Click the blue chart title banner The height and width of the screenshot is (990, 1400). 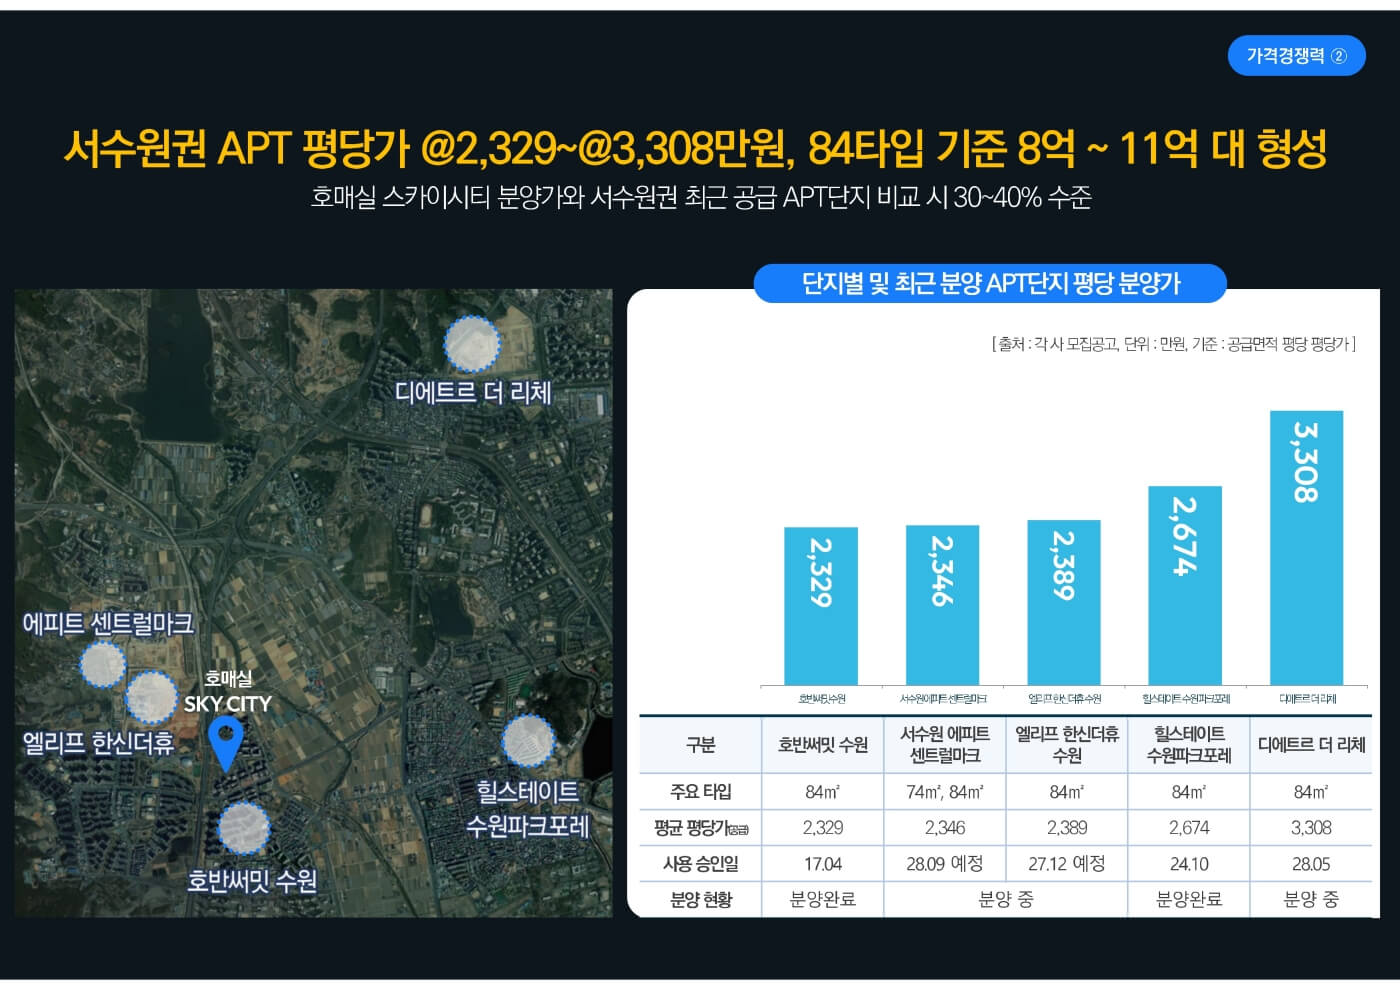(x=993, y=283)
